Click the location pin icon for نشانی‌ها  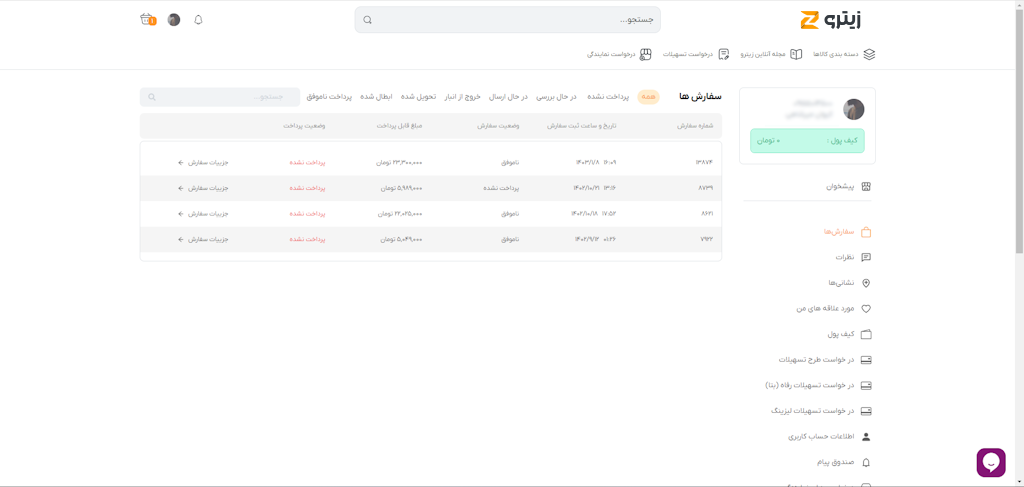coord(866,283)
